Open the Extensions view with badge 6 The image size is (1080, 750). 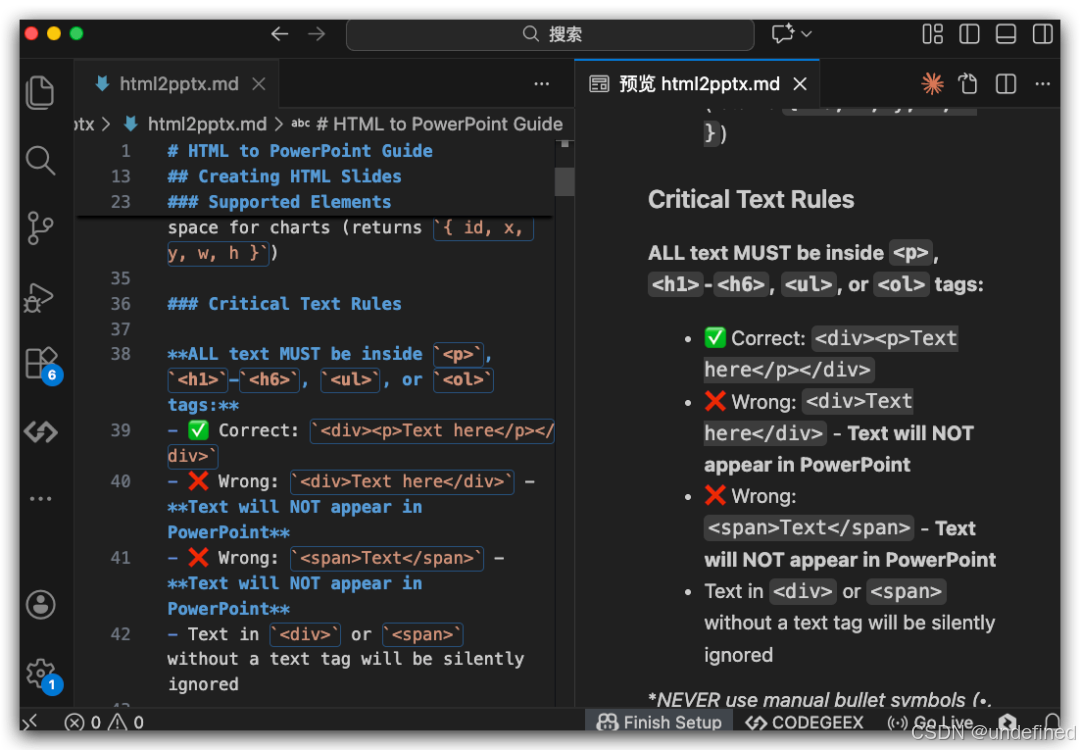[x=41, y=364]
